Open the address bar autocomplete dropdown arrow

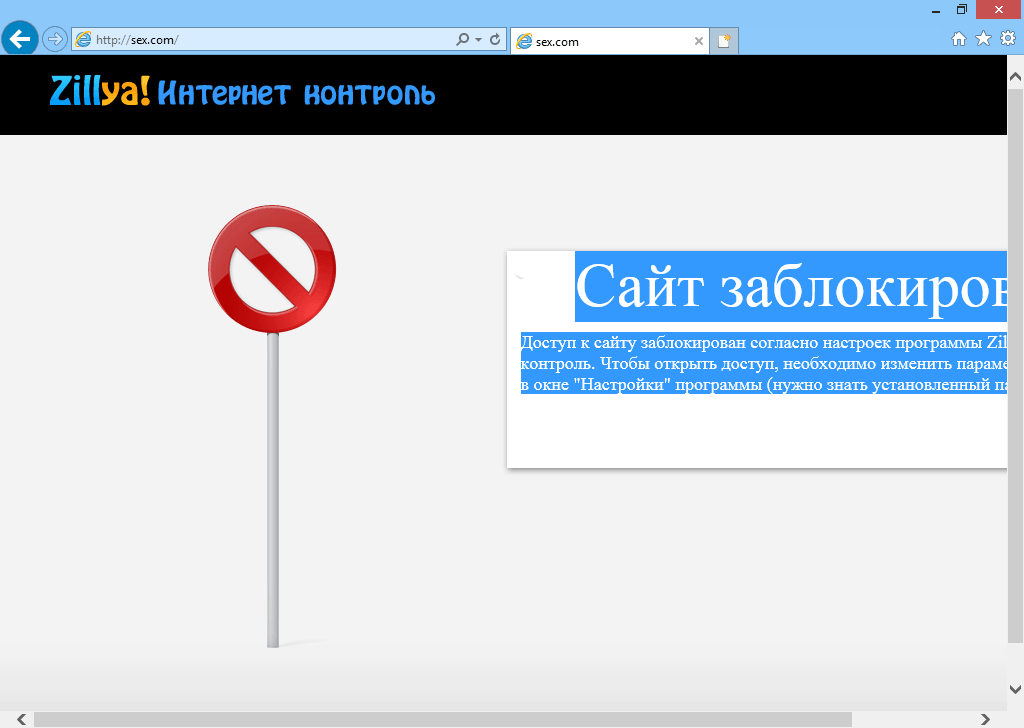pos(479,40)
